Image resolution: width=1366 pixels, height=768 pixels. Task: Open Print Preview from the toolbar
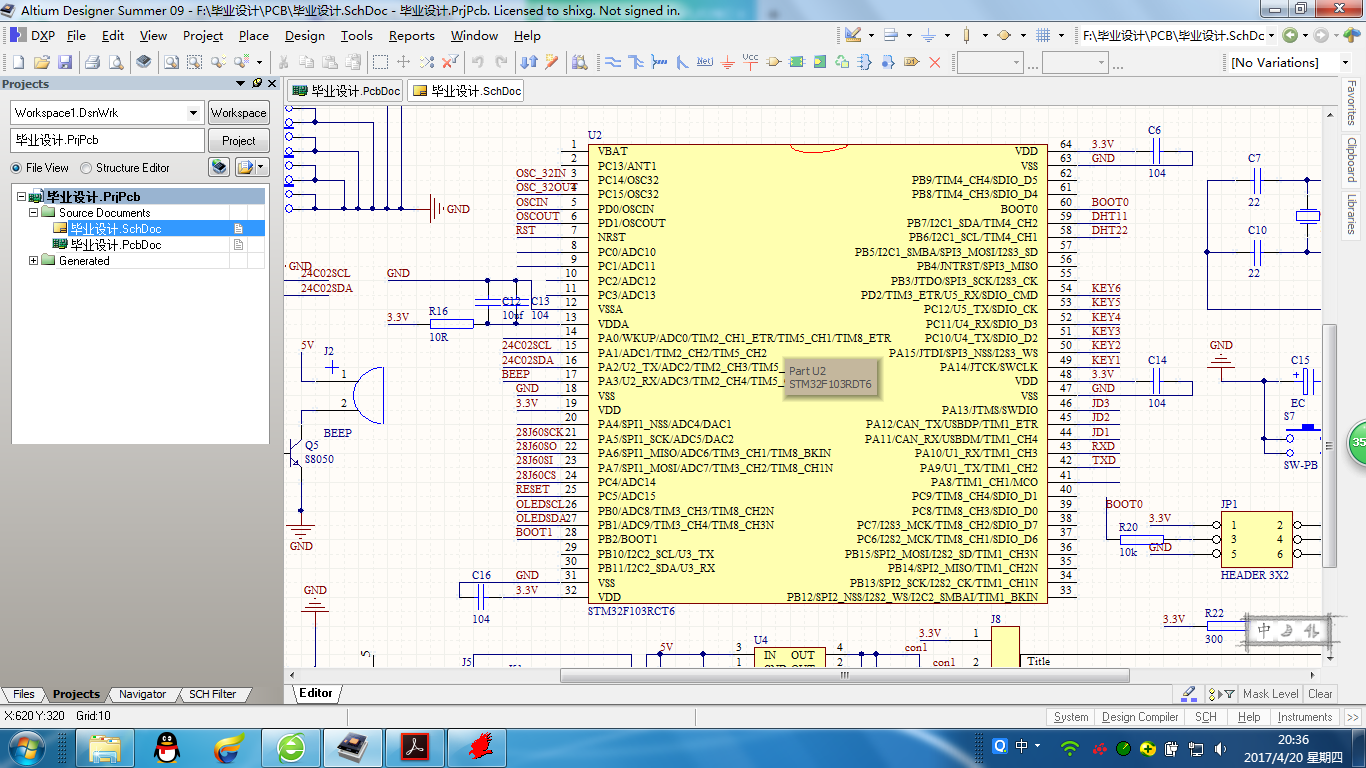(116, 62)
